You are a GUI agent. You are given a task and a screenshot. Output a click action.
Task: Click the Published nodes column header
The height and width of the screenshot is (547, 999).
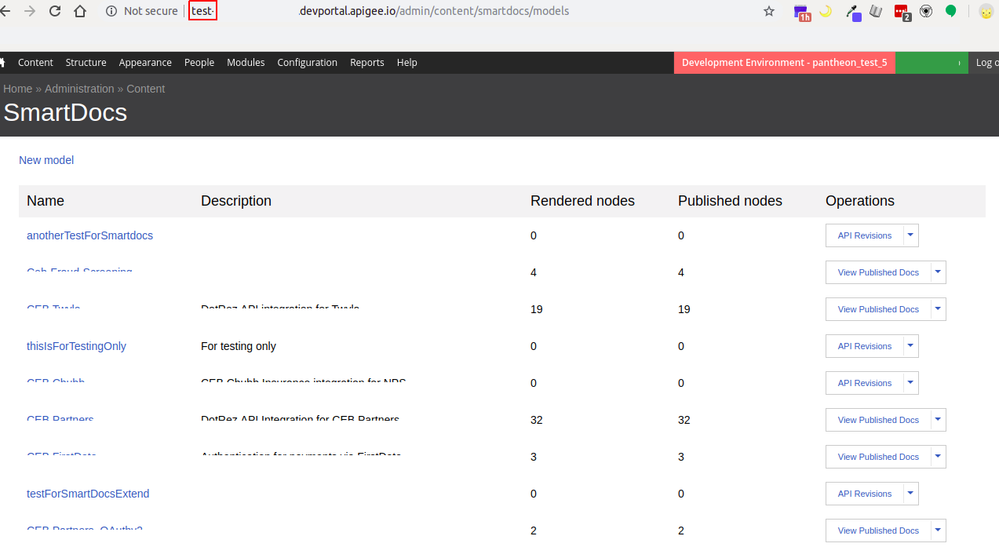pos(730,201)
